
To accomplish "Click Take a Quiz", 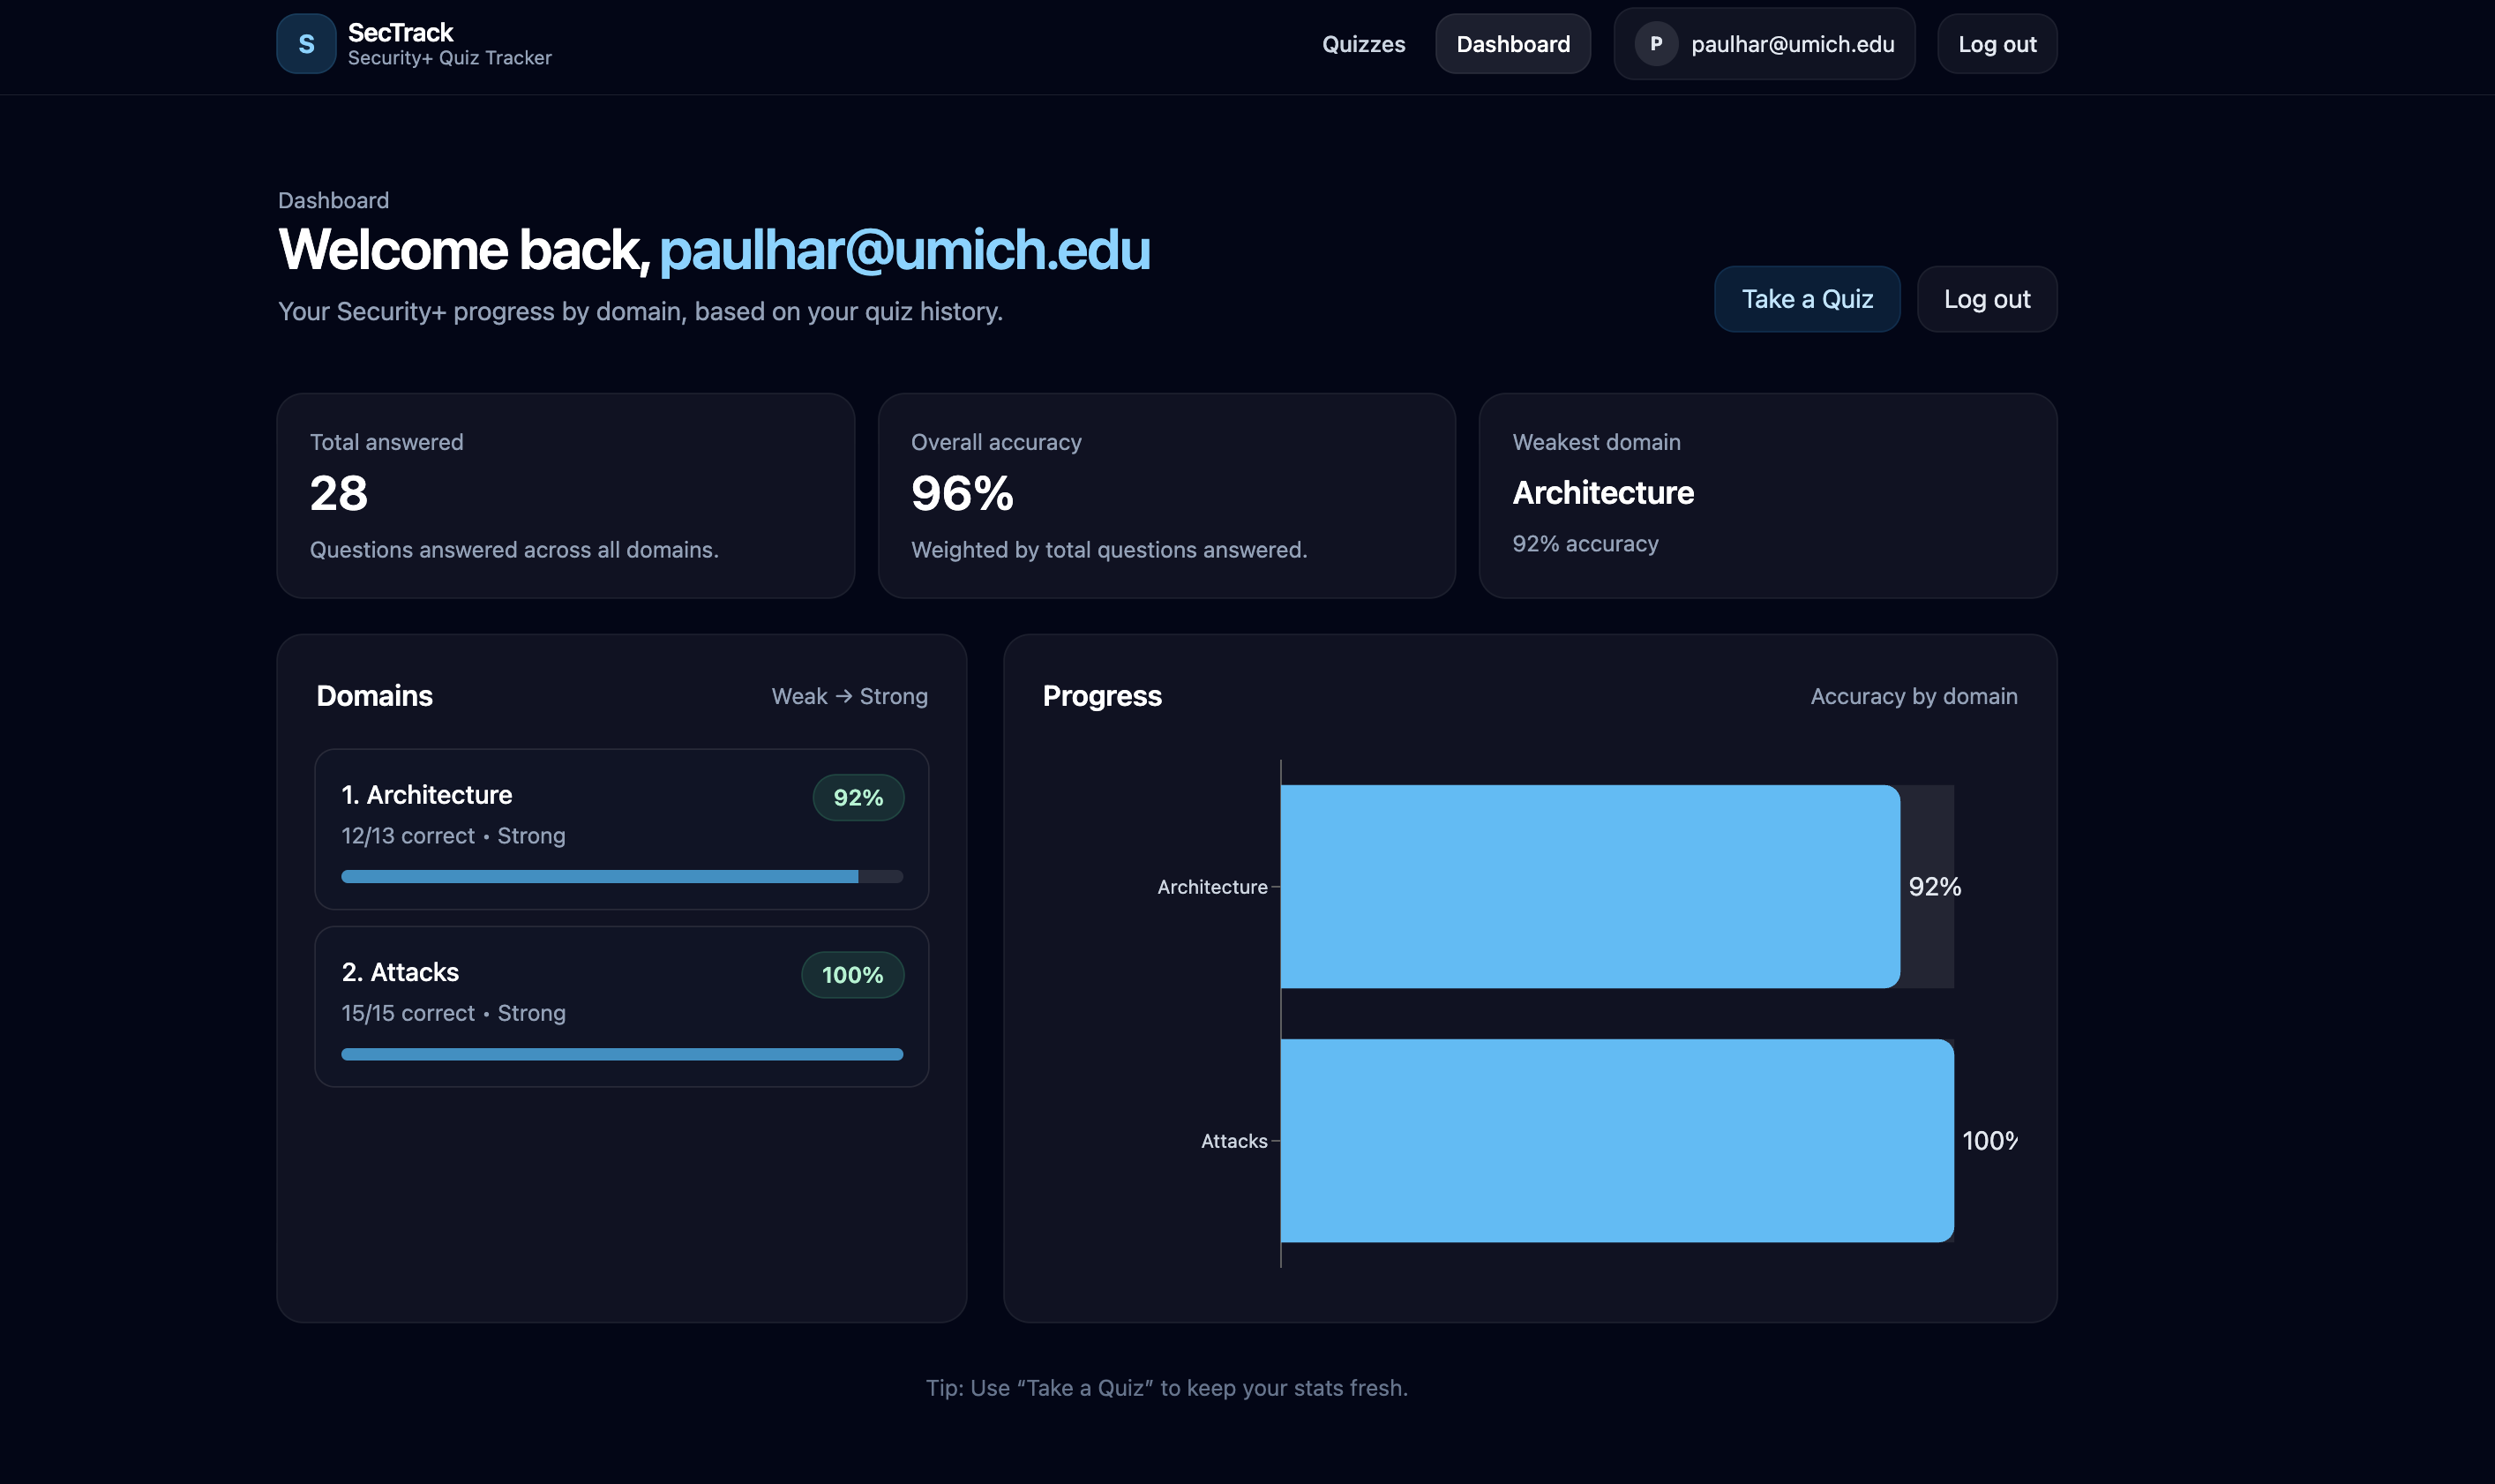I will [x=1806, y=298].
